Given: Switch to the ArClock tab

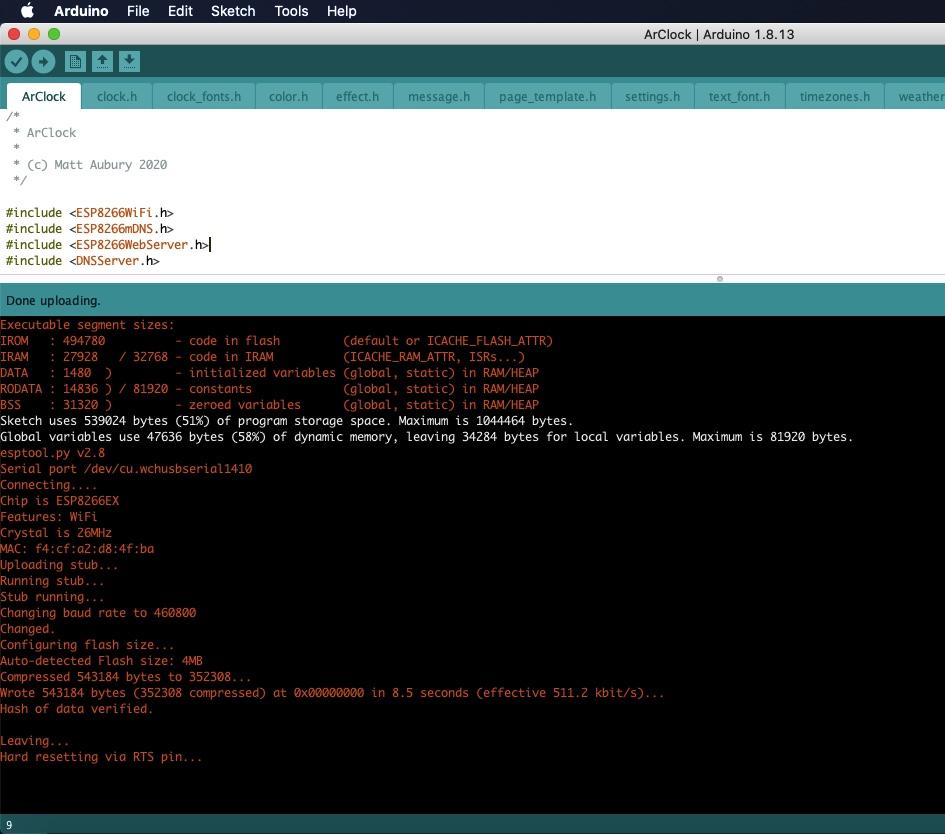Looking at the screenshot, I should pyautogui.click(x=43, y=96).
